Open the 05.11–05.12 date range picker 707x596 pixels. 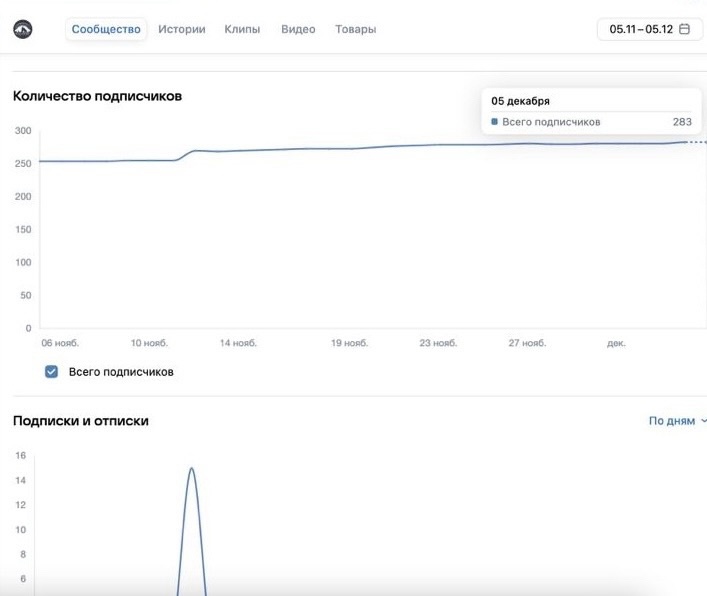650,29
